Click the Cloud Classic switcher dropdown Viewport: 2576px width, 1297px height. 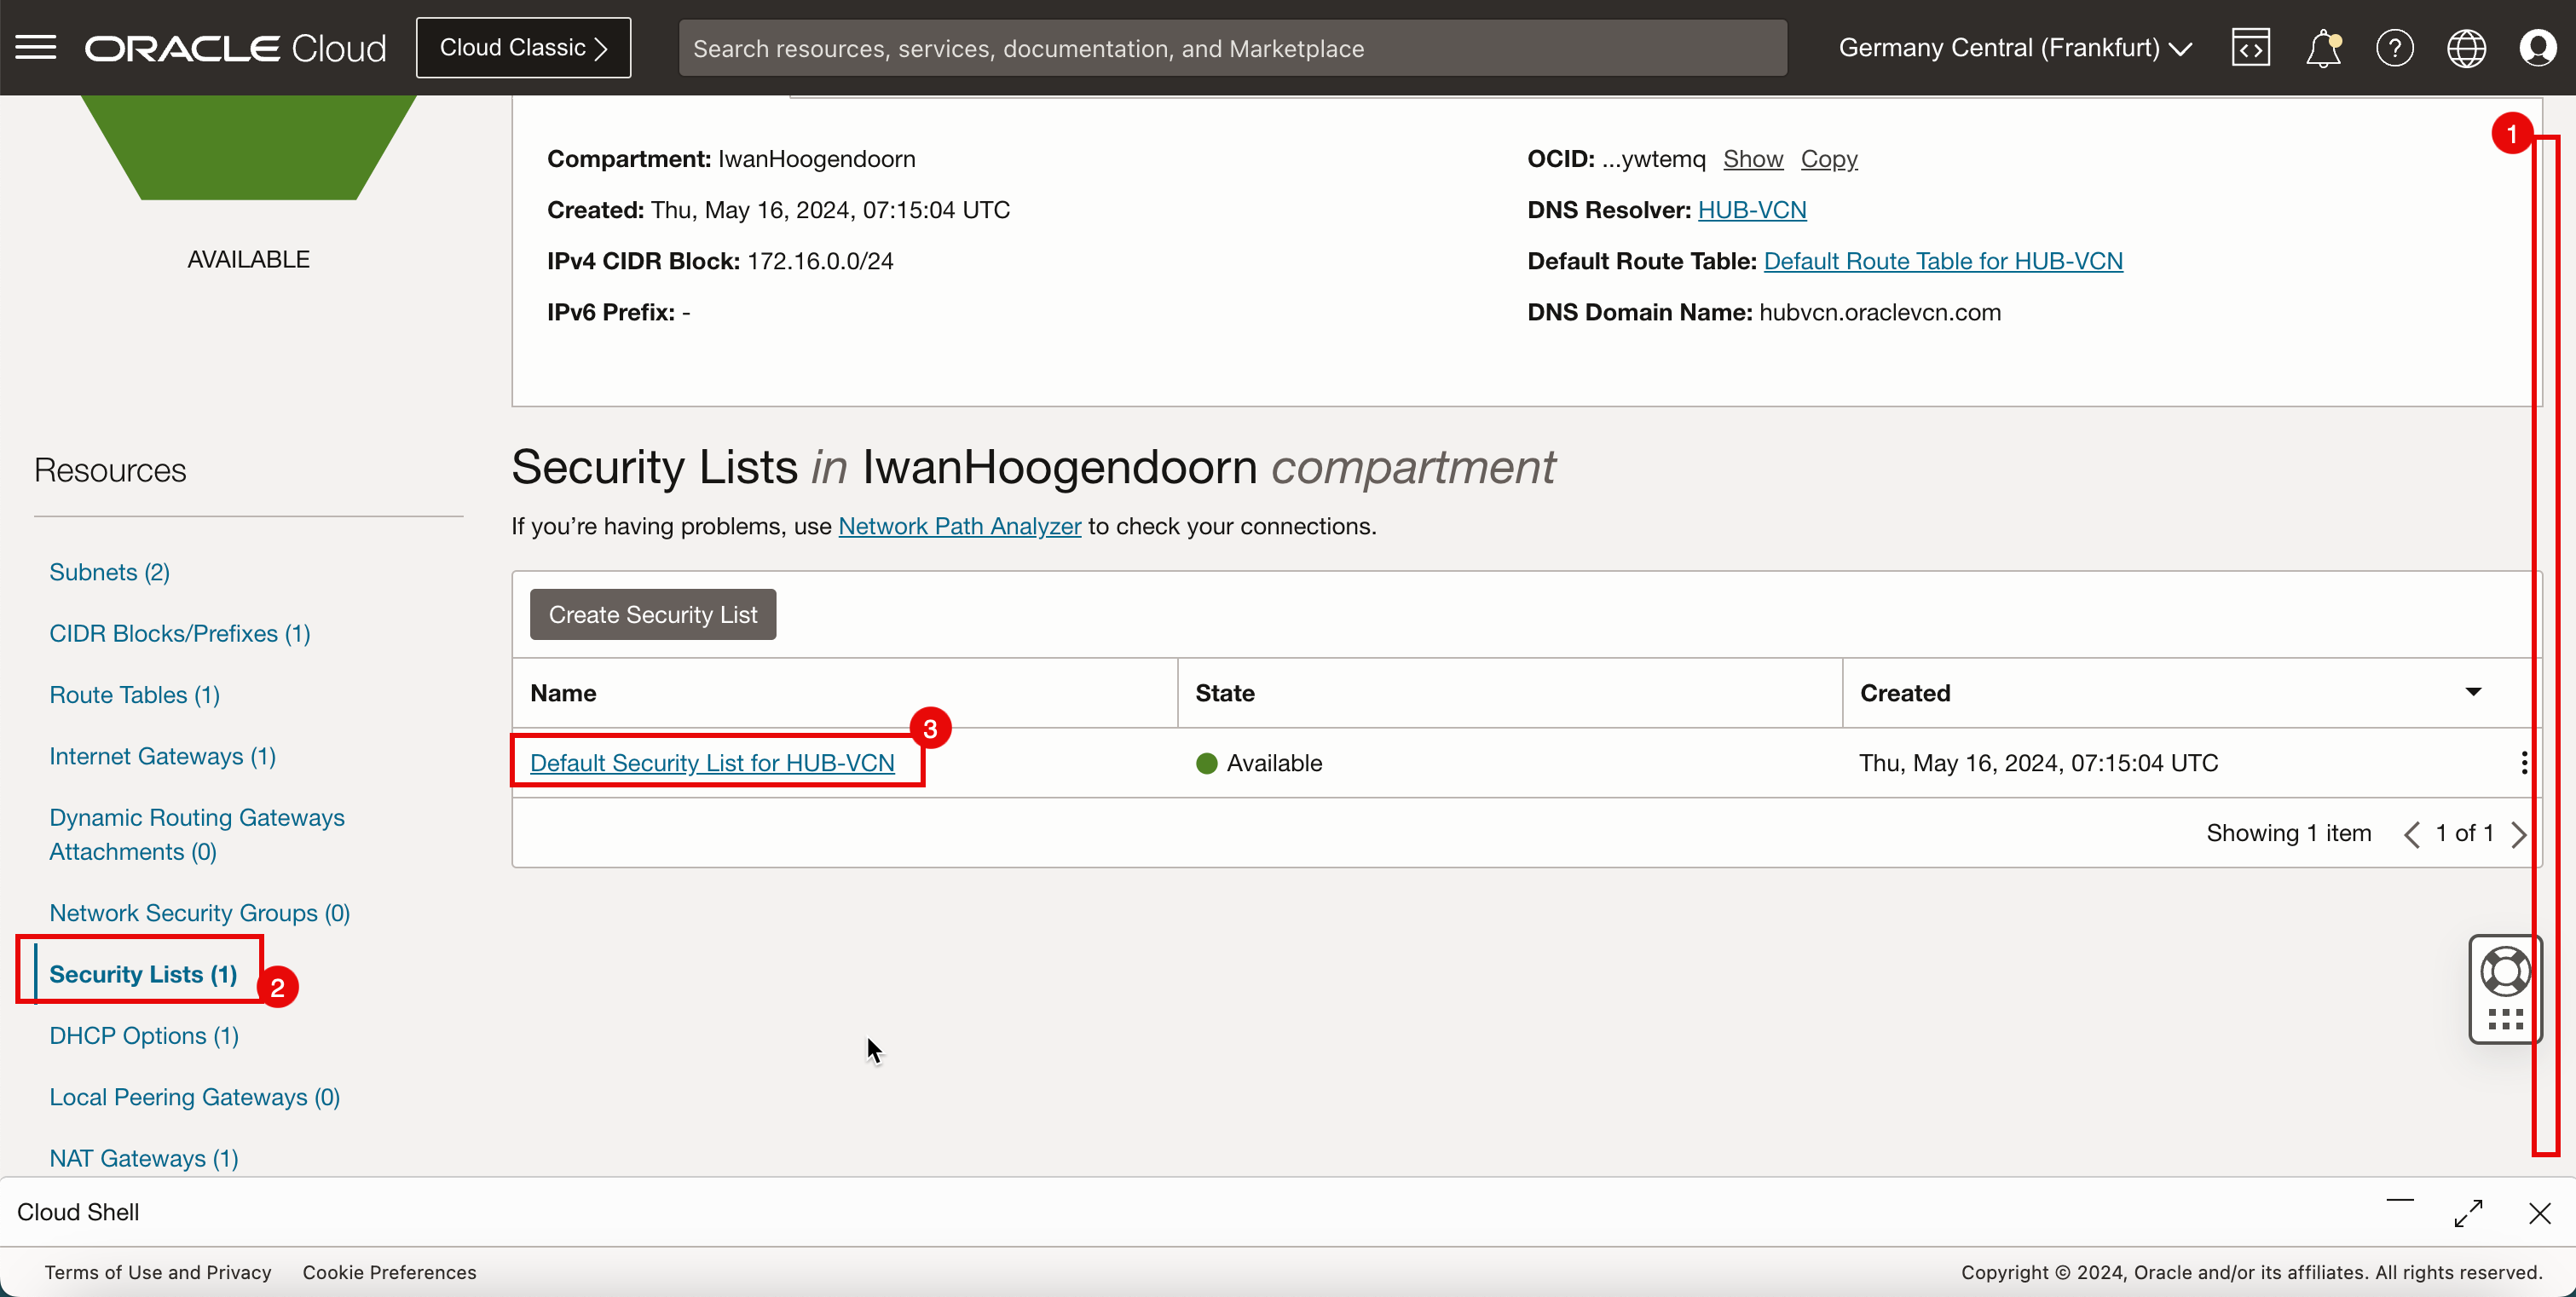523,48
